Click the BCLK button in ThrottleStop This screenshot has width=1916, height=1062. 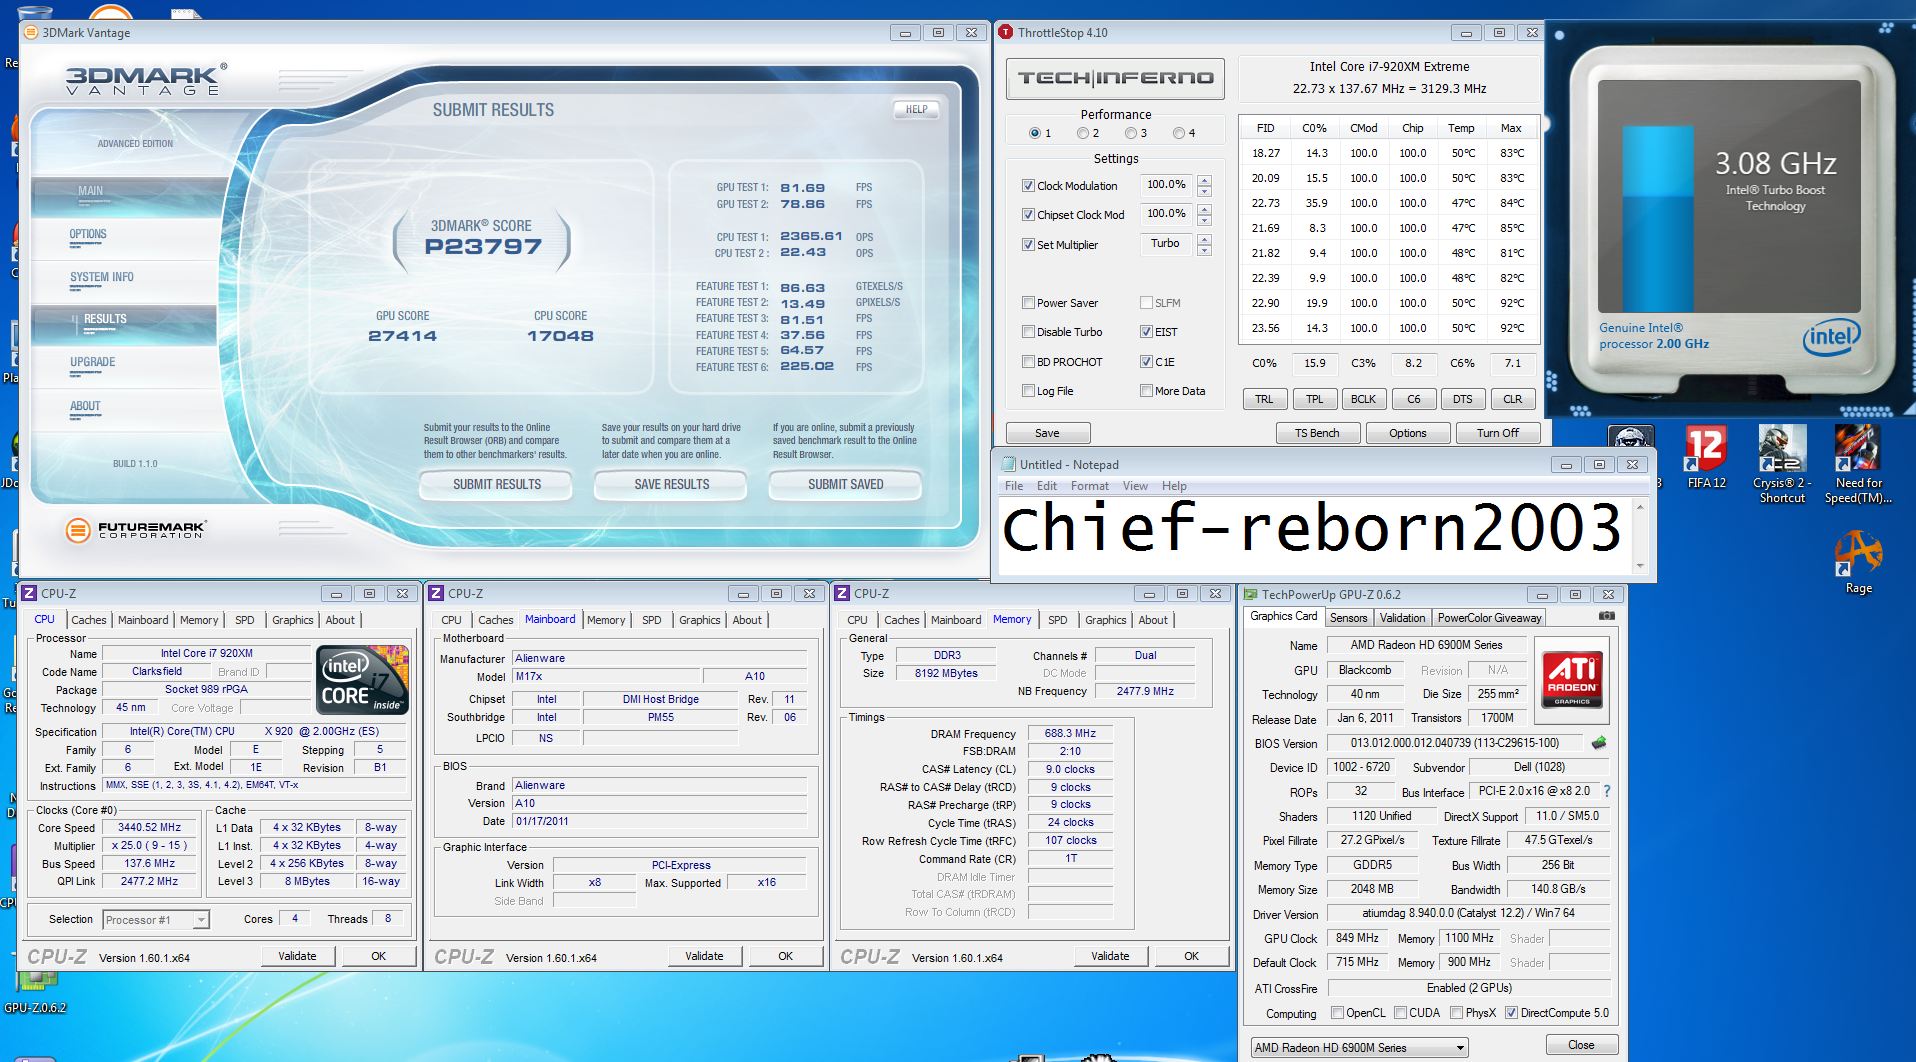[x=1363, y=399]
